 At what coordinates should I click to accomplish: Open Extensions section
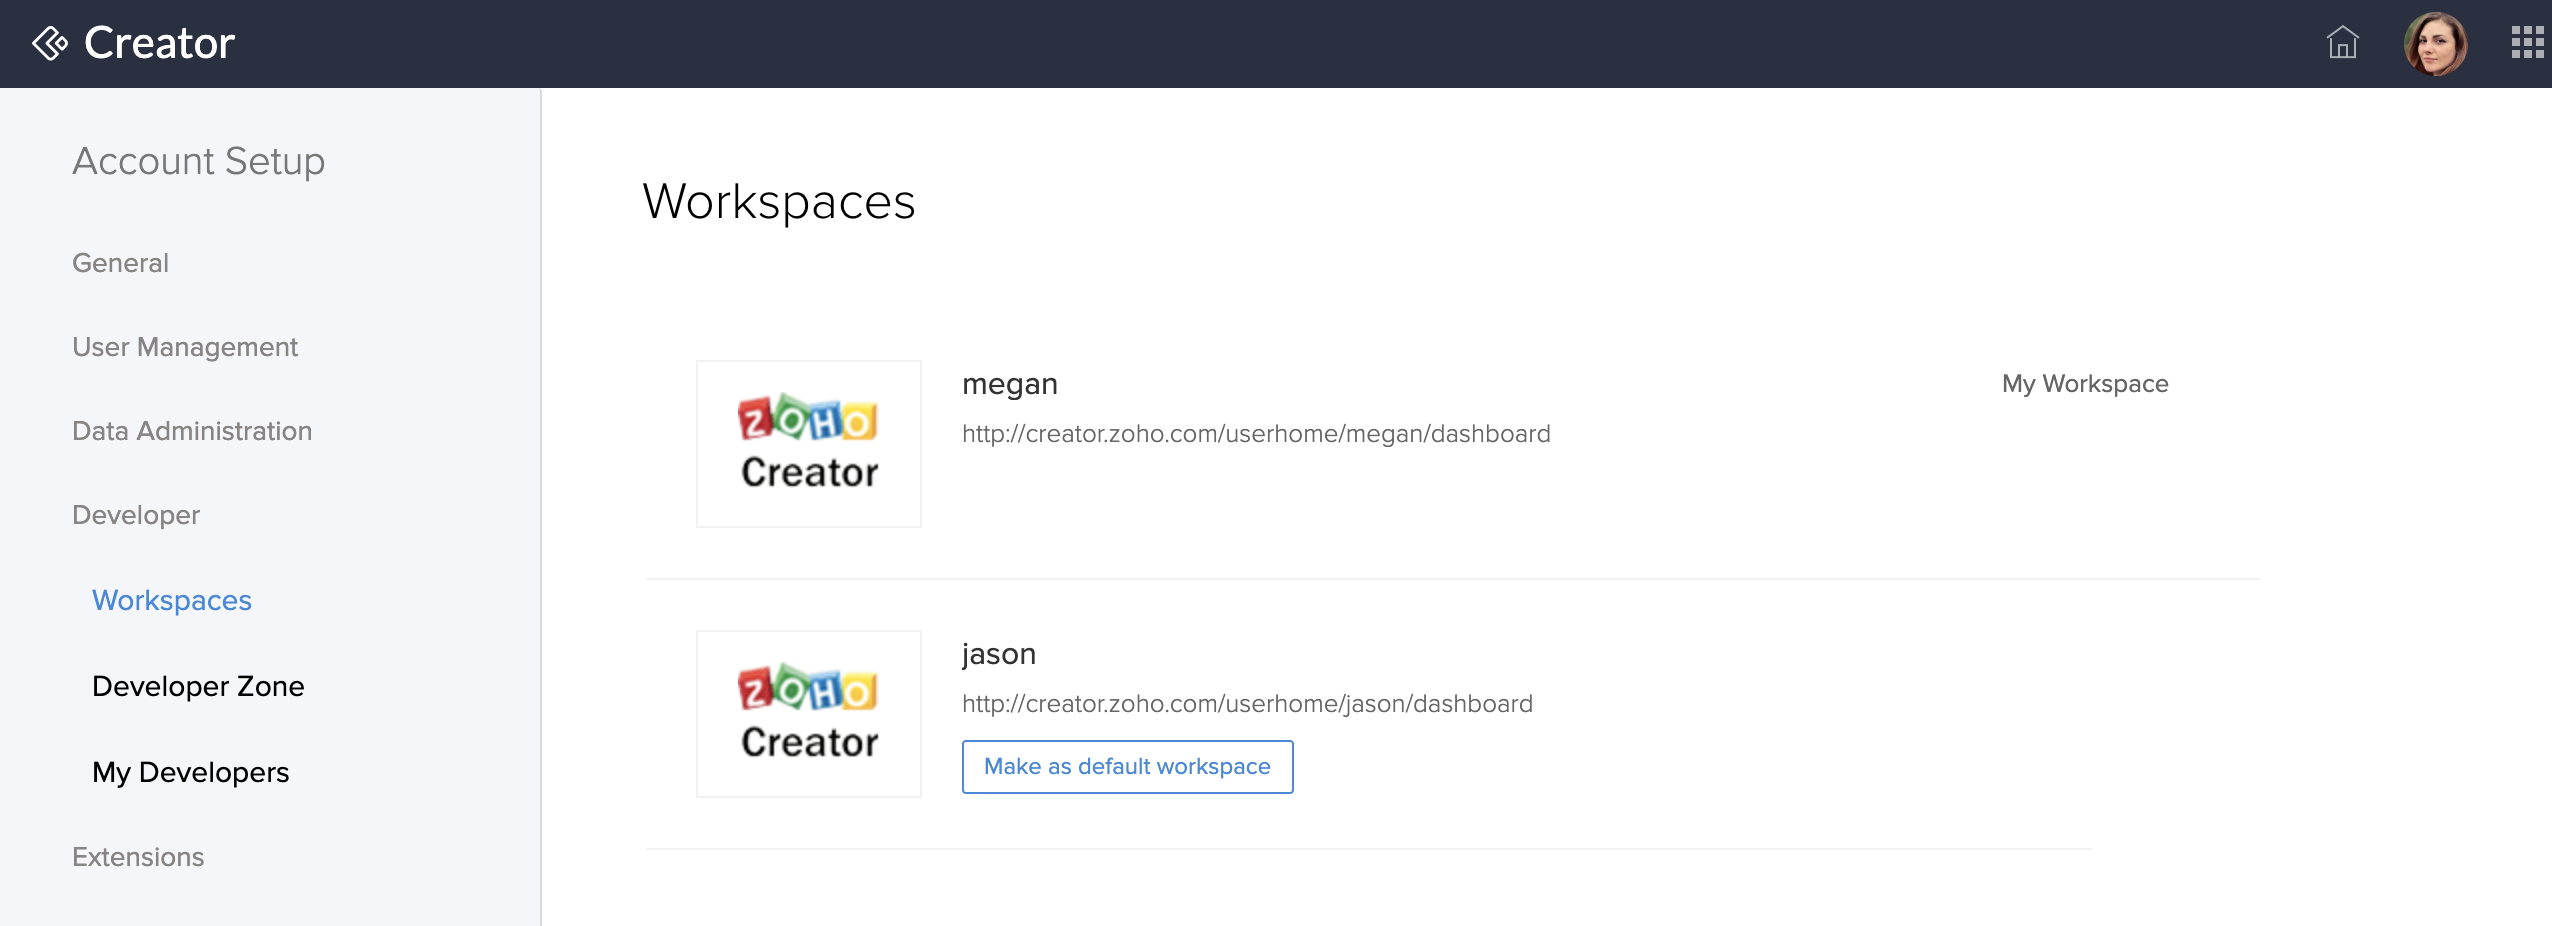coord(138,857)
